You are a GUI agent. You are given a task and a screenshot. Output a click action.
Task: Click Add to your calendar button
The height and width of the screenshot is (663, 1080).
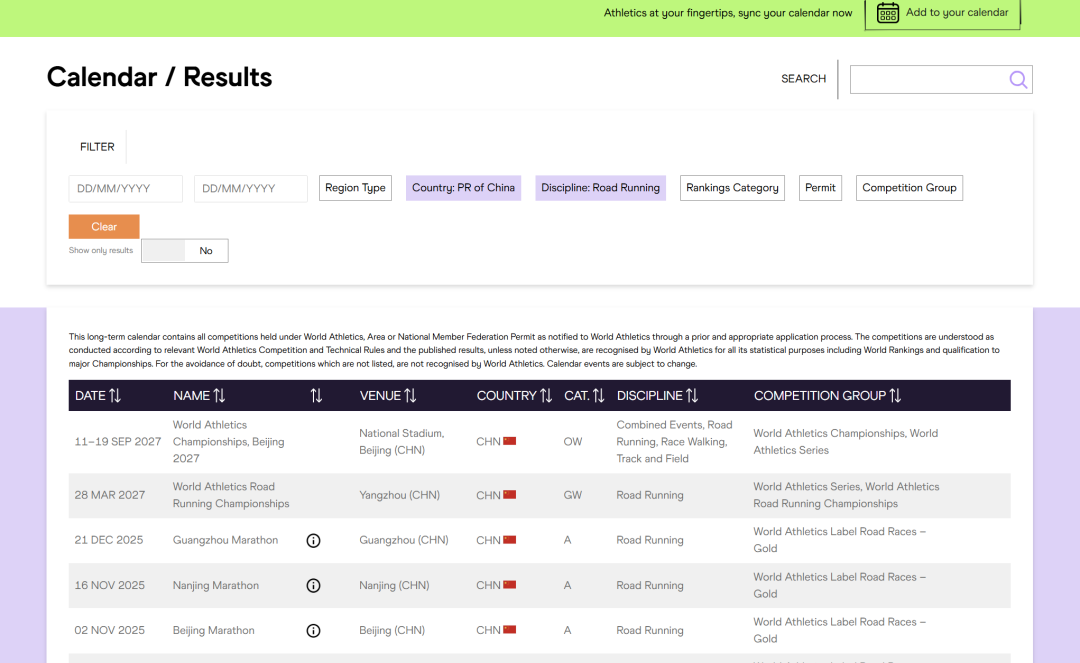tap(942, 13)
